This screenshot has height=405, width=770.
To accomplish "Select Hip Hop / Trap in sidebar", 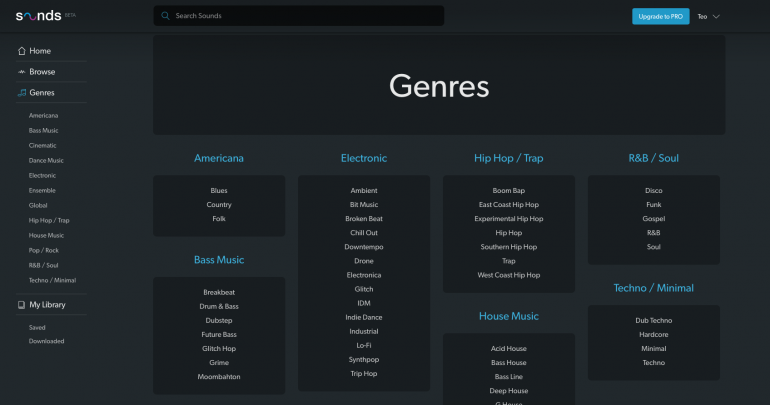I will point(49,220).
